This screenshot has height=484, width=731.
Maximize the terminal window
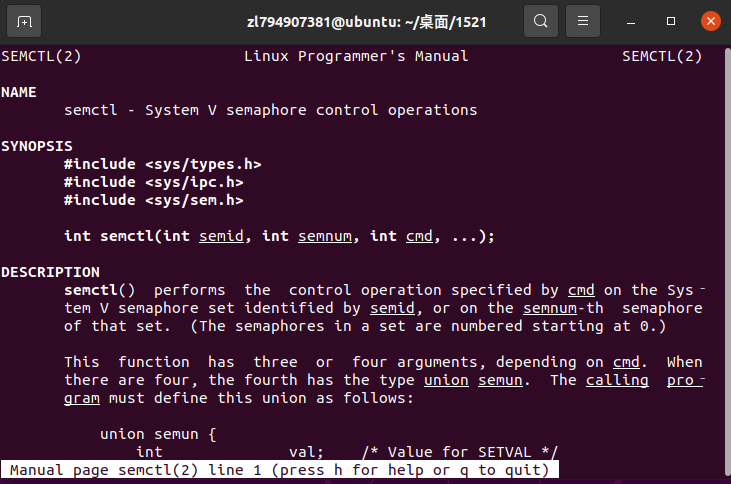(671, 21)
